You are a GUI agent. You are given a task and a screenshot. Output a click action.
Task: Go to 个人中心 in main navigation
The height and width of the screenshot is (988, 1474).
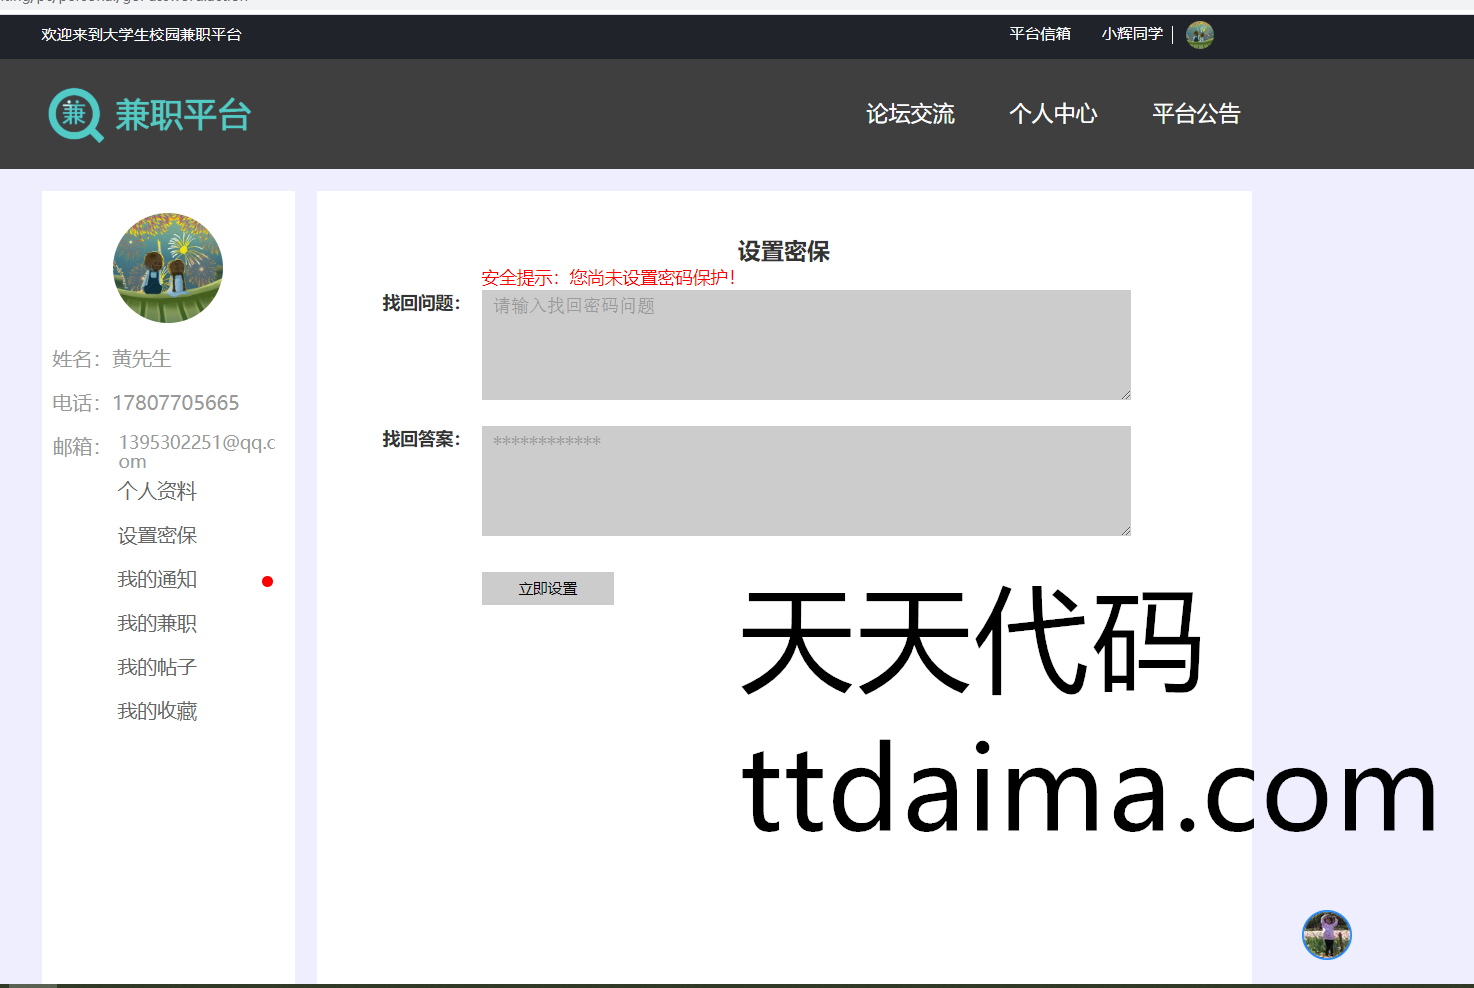point(1053,114)
